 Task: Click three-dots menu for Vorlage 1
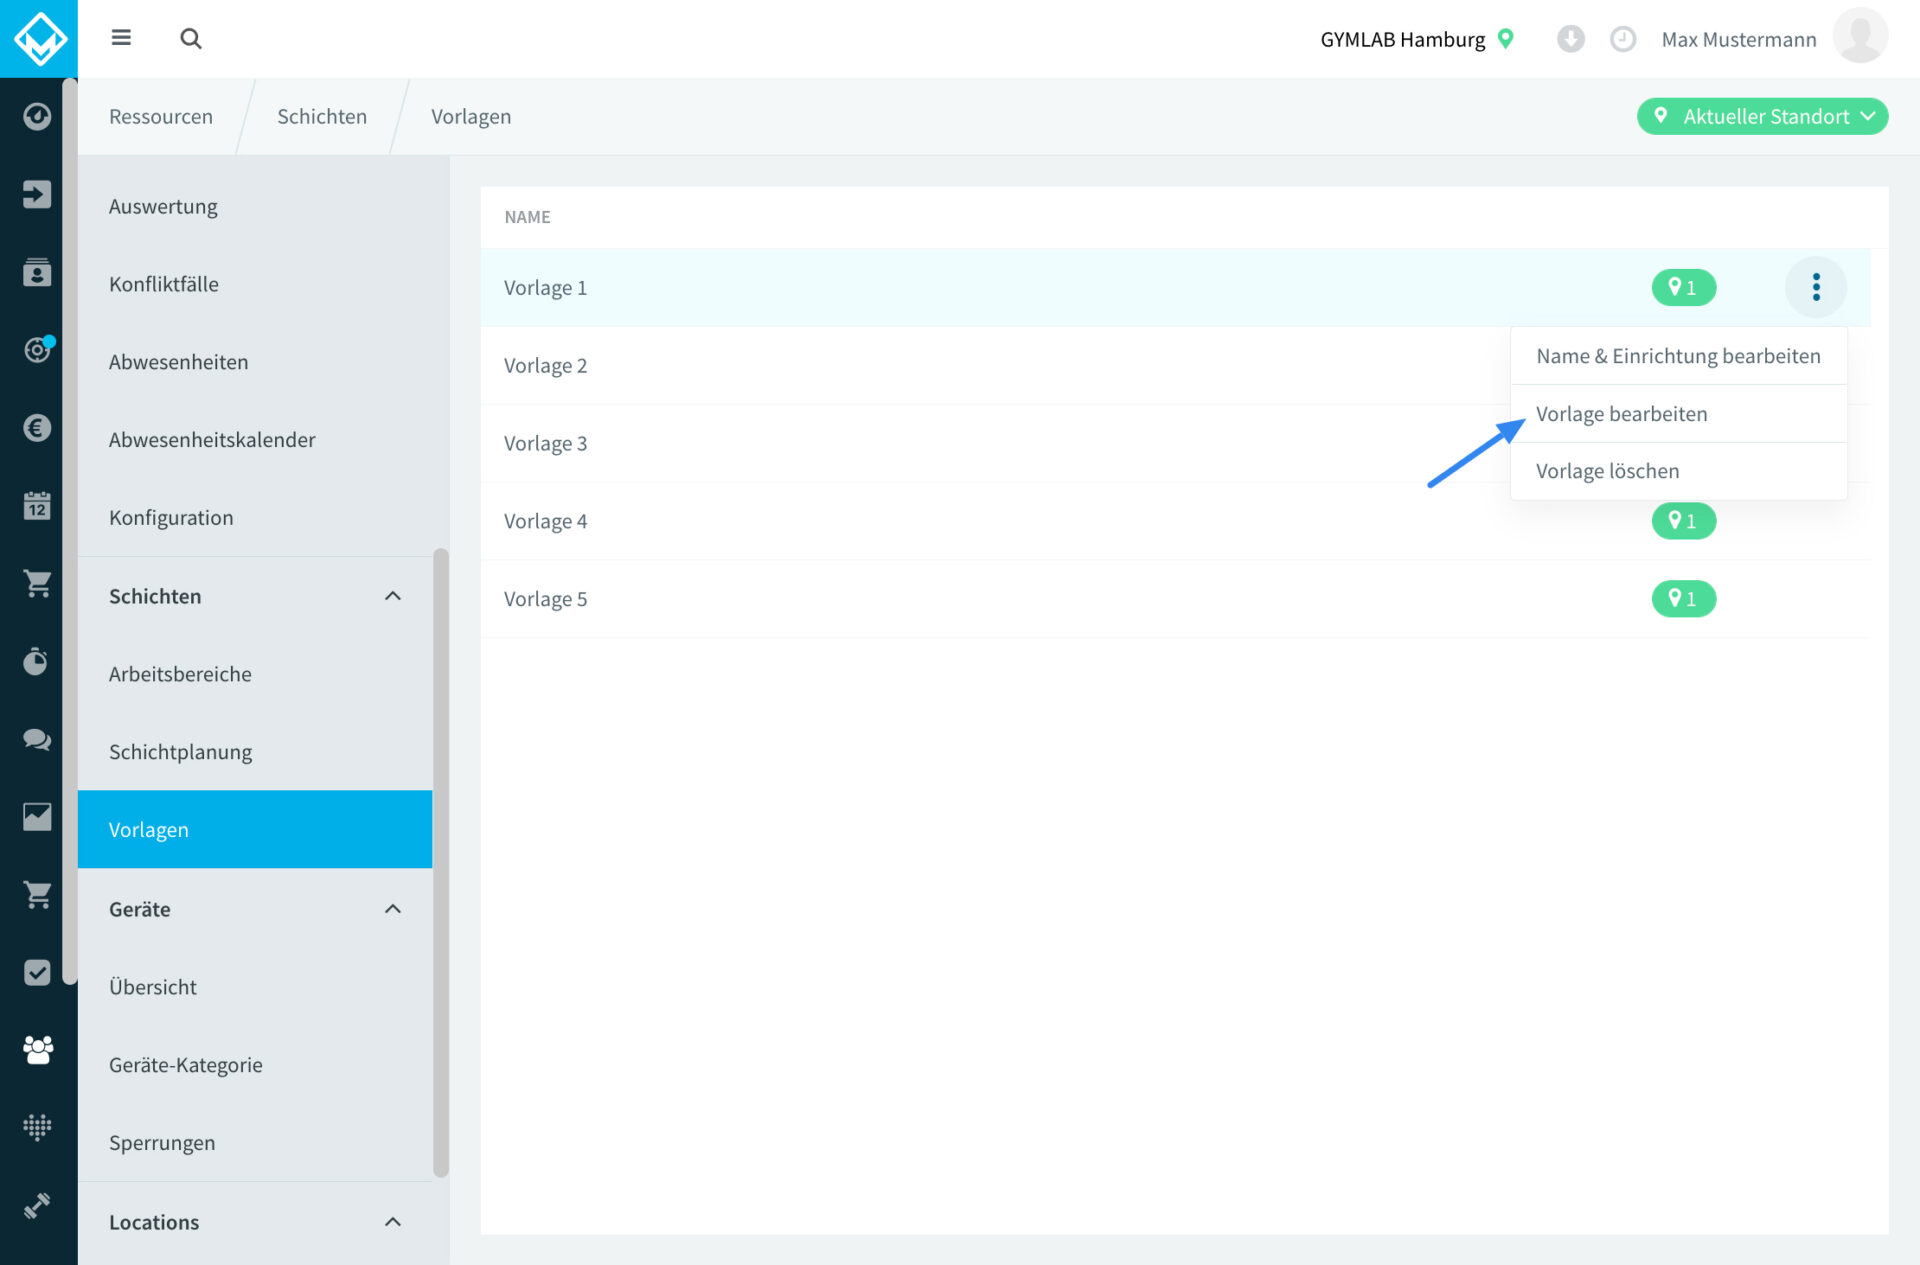coord(1815,287)
